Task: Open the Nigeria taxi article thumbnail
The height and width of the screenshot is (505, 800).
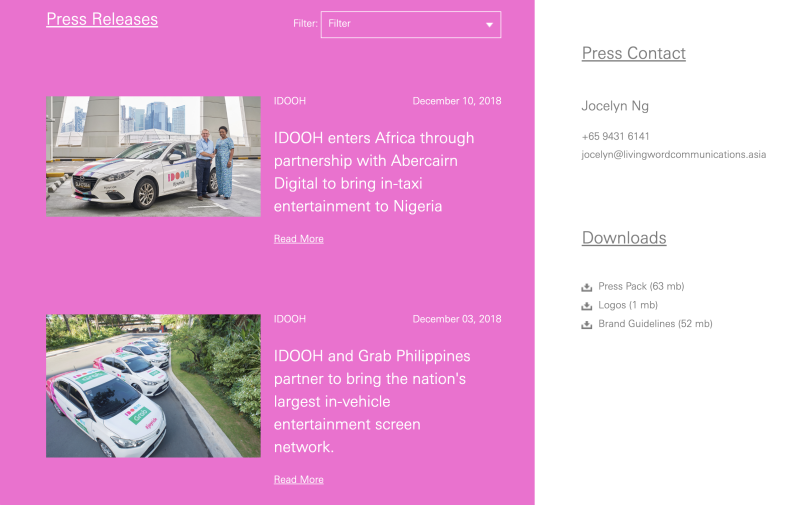Action: point(153,156)
